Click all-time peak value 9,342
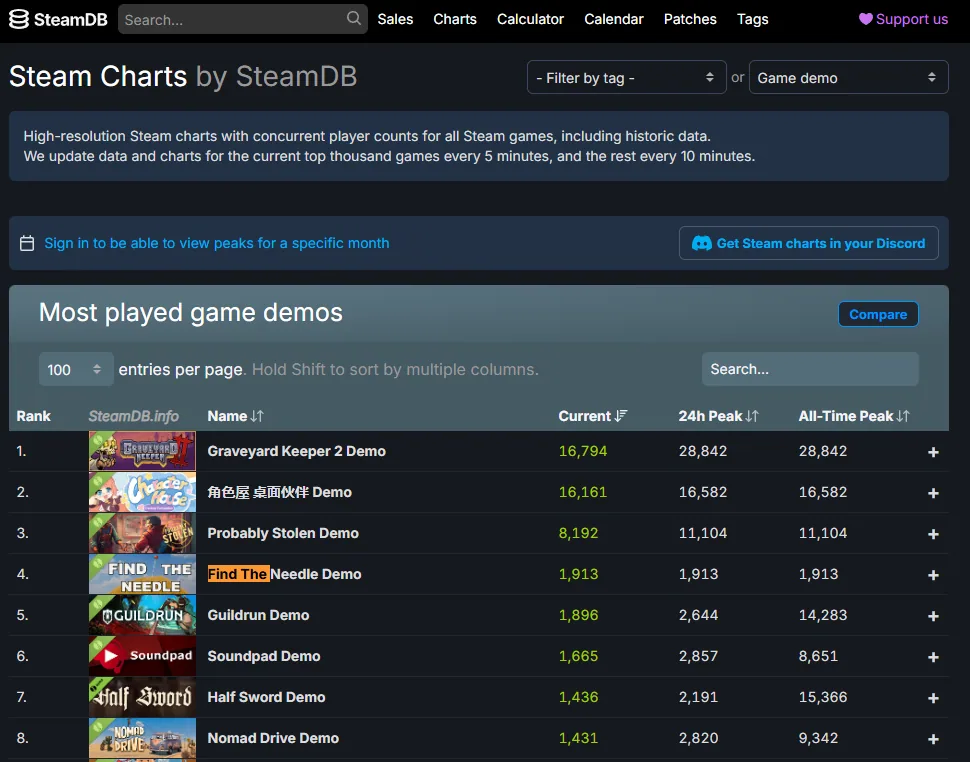 point(818,738)
